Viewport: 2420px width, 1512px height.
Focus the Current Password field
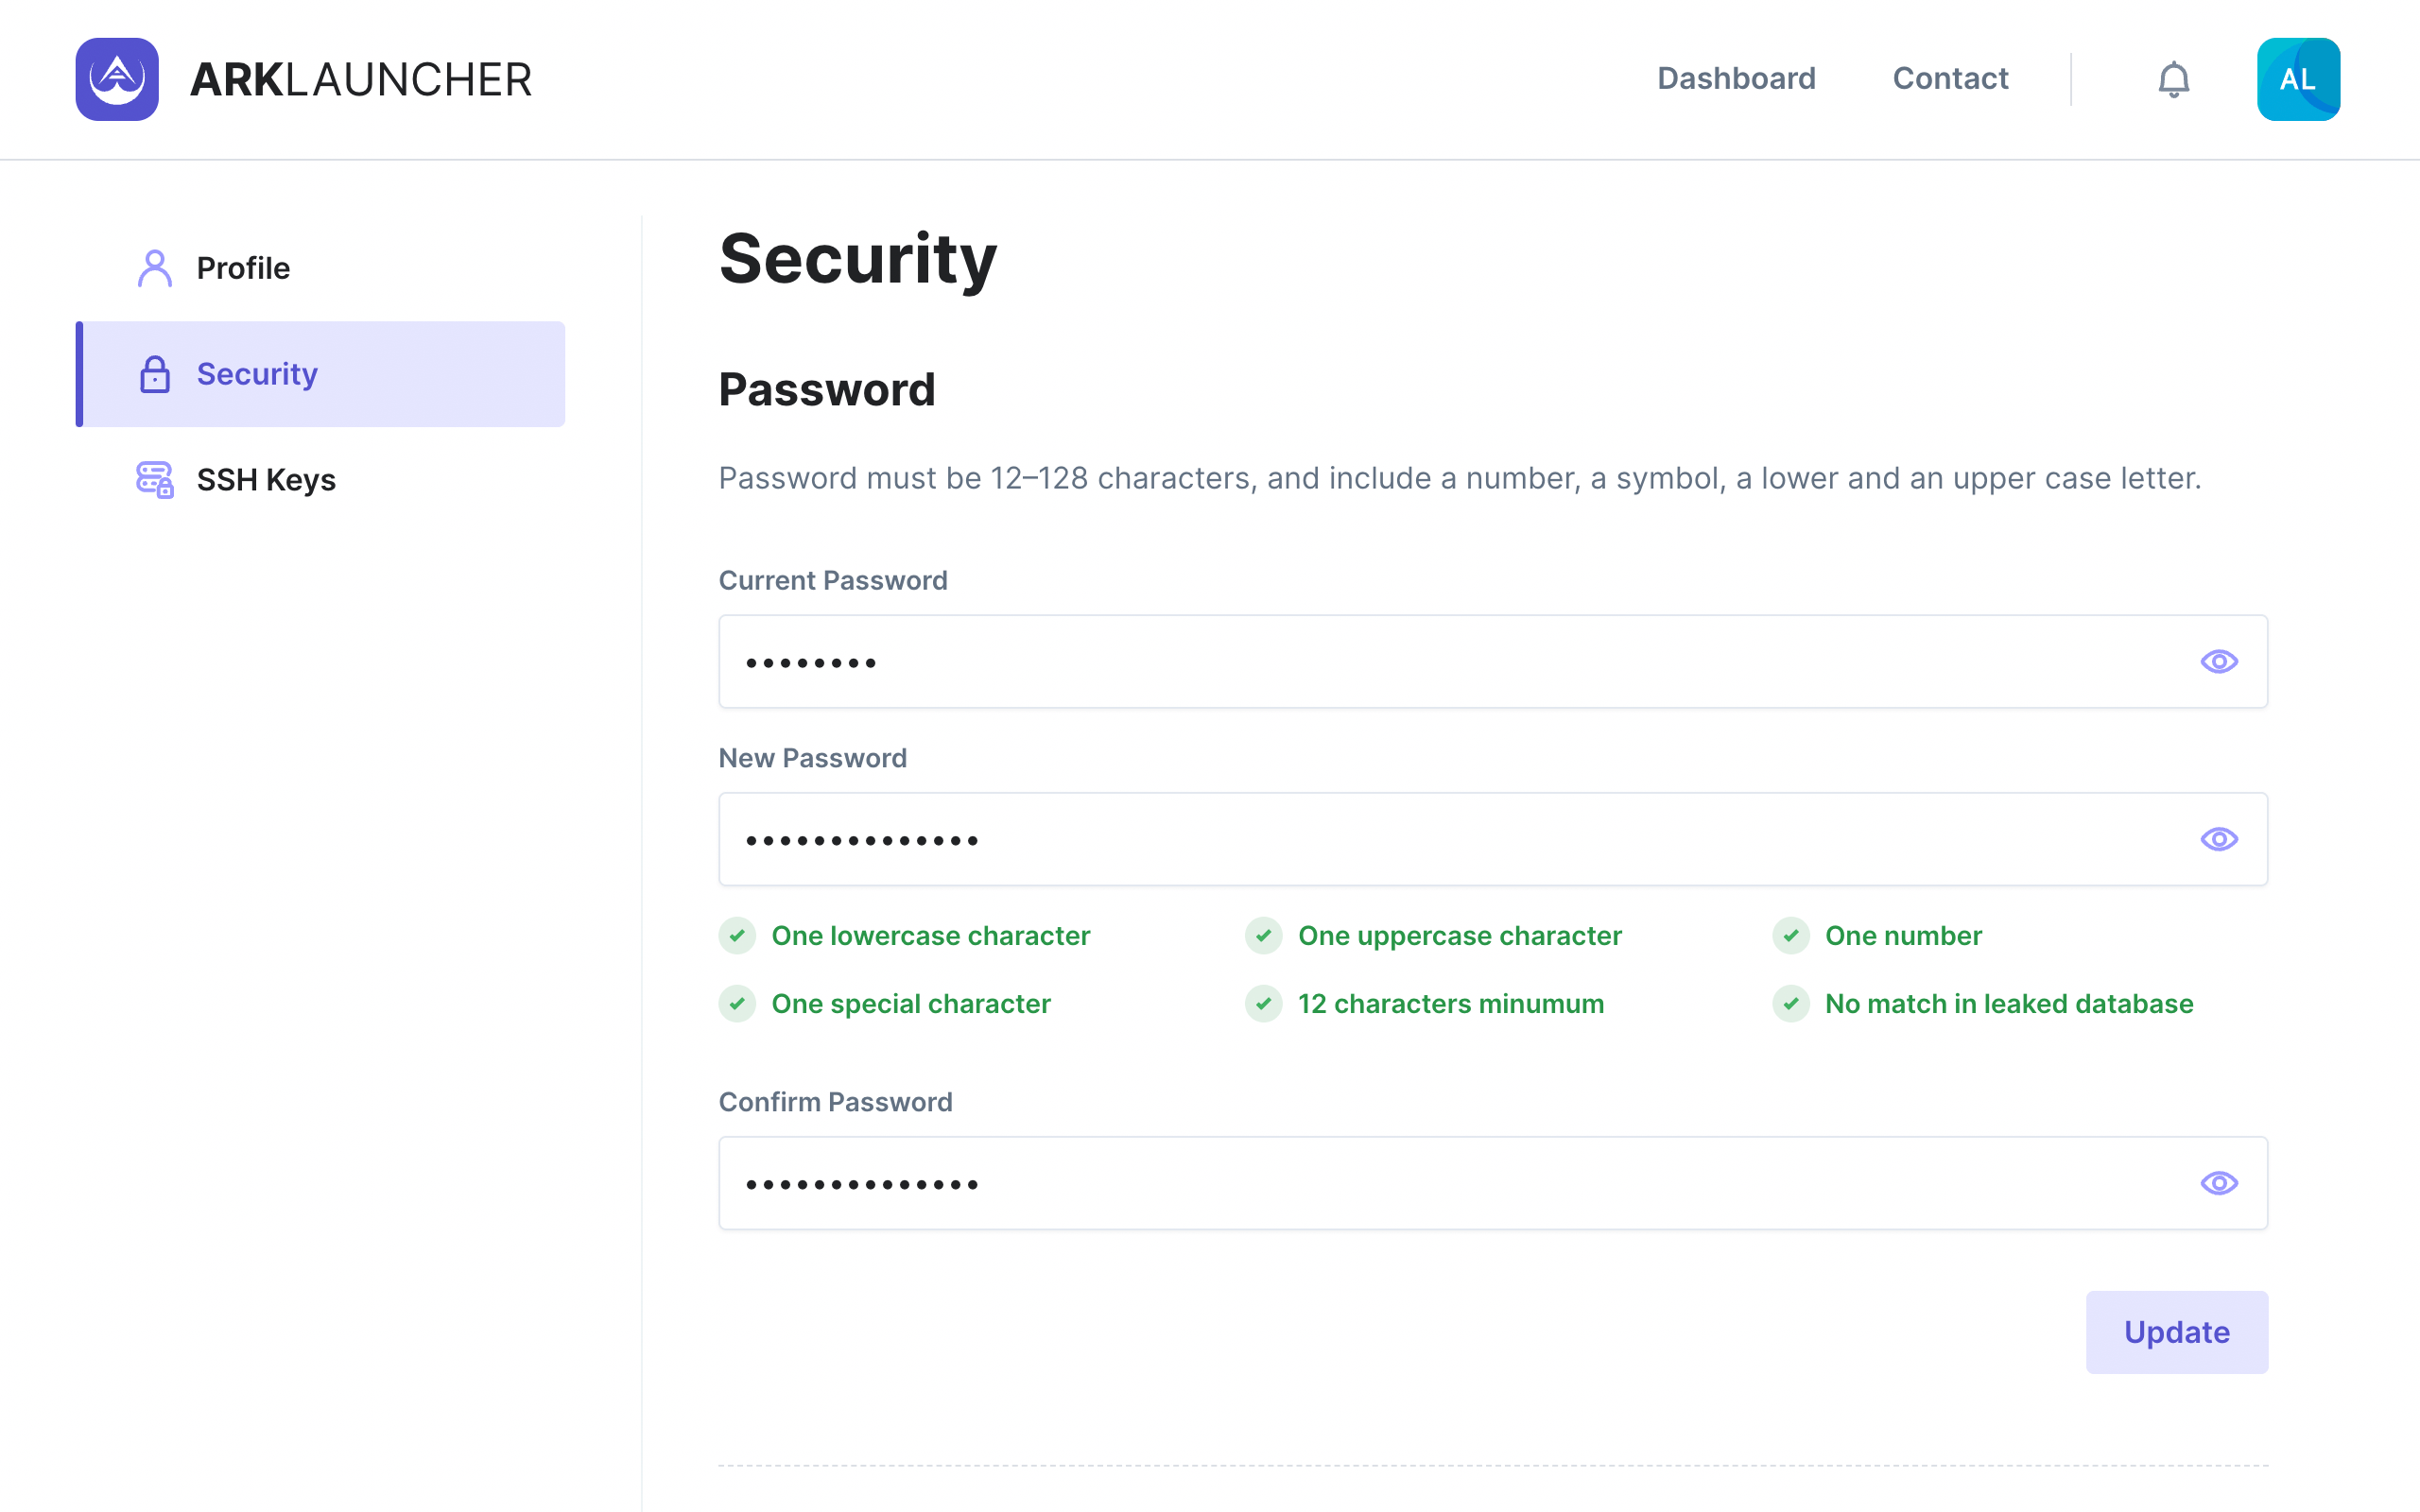coord(1440,662)
